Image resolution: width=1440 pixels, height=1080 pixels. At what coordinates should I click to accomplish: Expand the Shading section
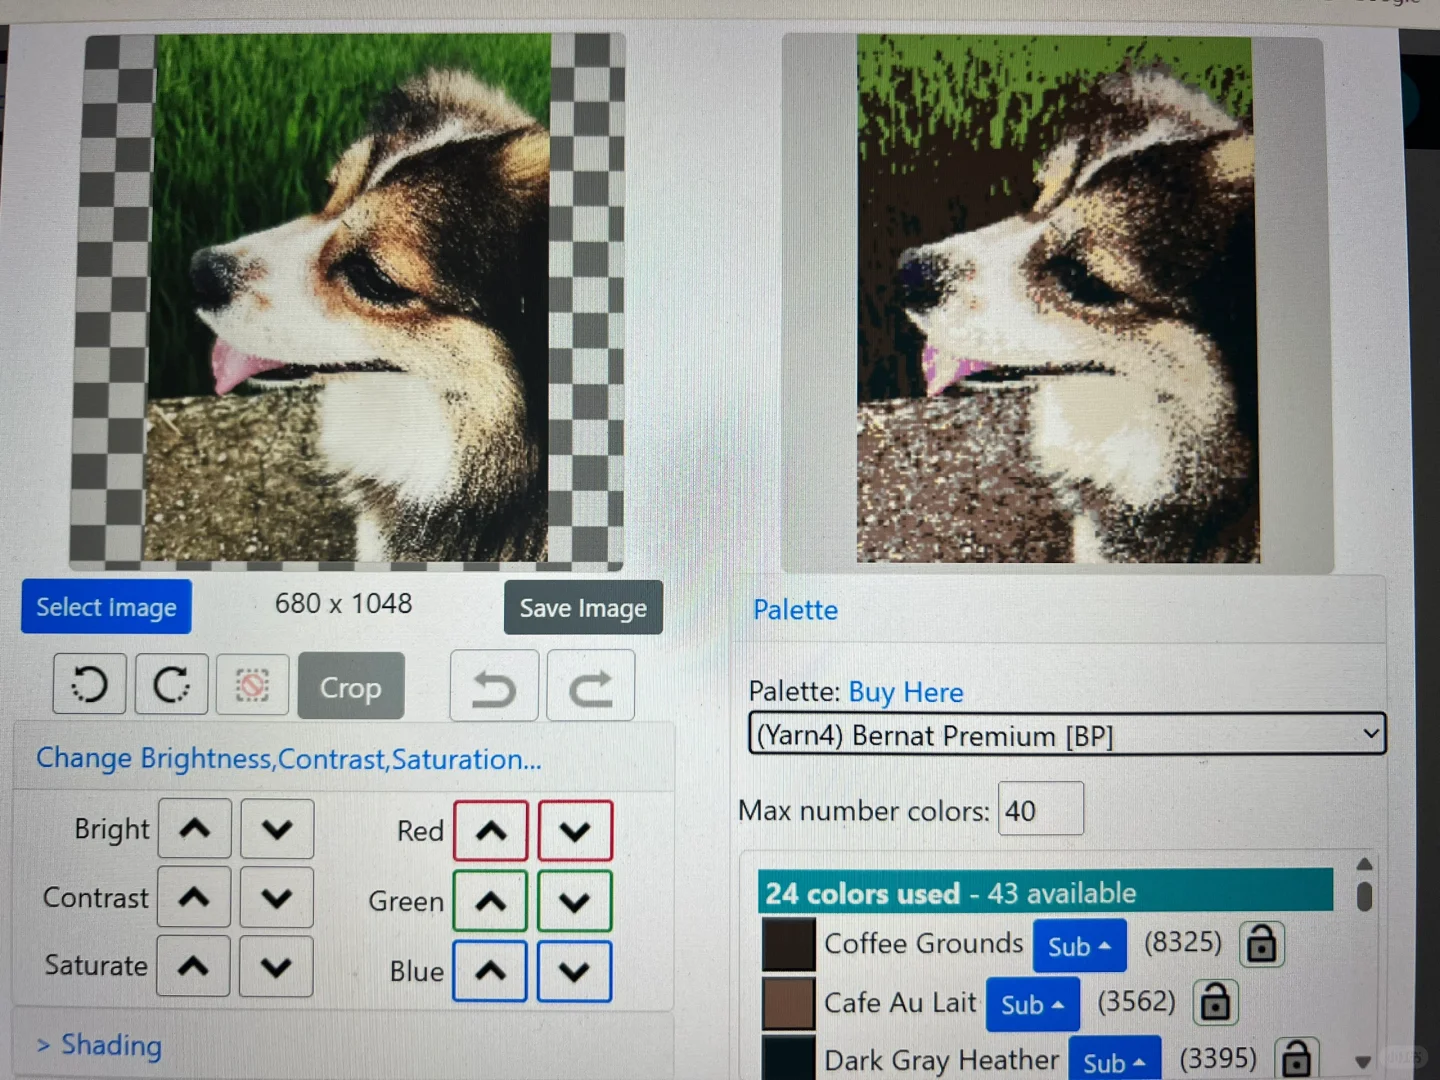99,1045
